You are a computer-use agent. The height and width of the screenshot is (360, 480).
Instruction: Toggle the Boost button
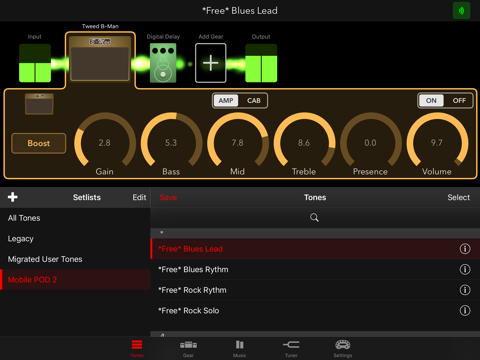coord(39,143)
